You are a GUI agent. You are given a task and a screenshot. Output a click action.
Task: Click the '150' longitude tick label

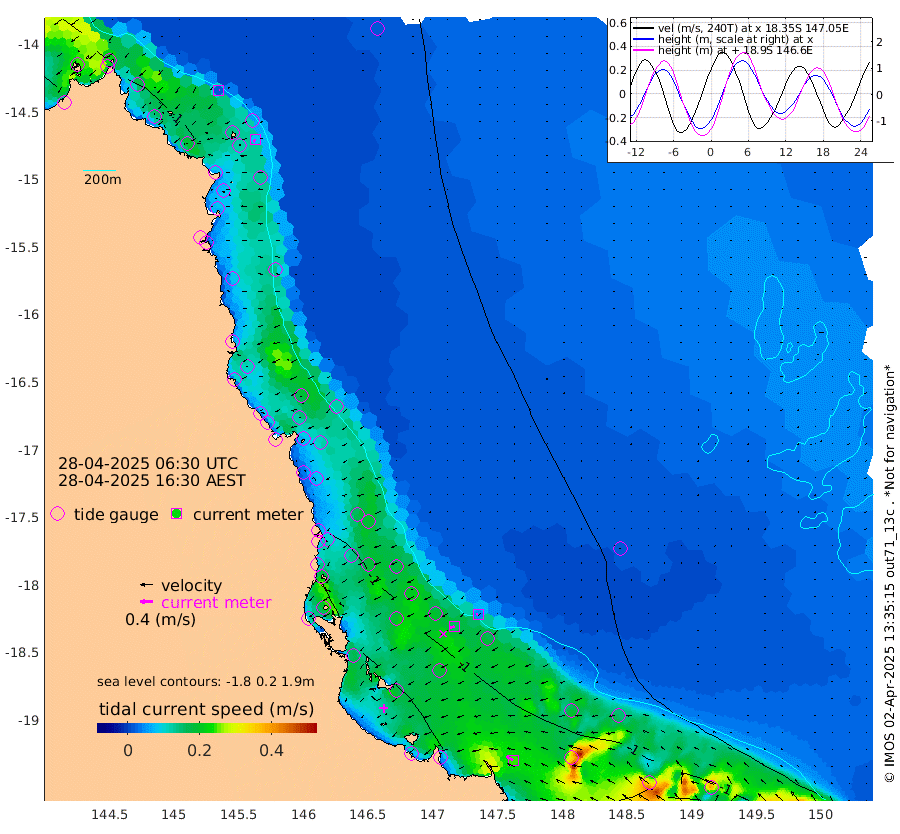pos(820,814)
